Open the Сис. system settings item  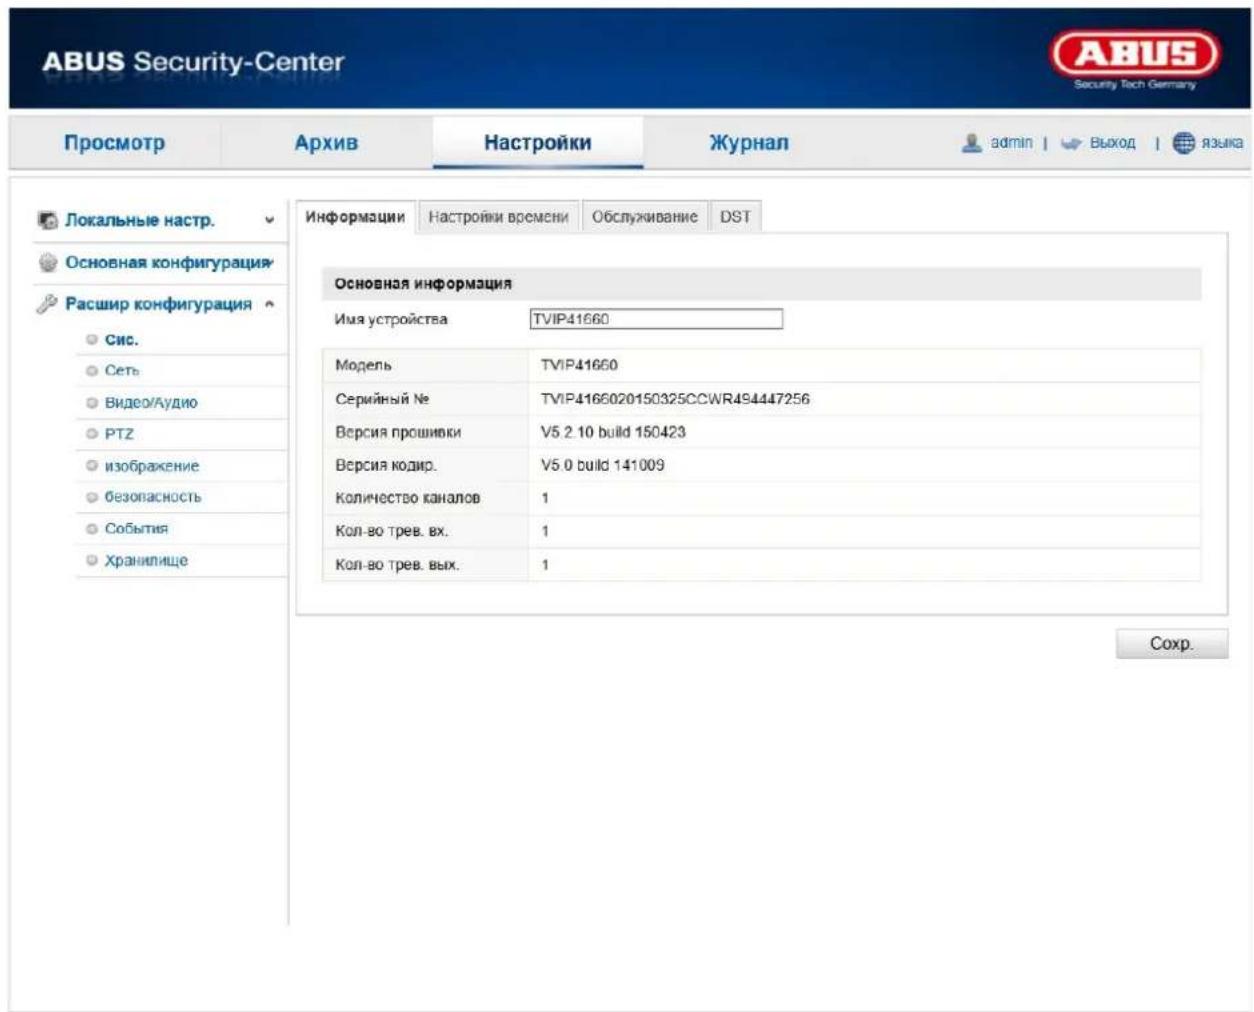coord(121,340)
